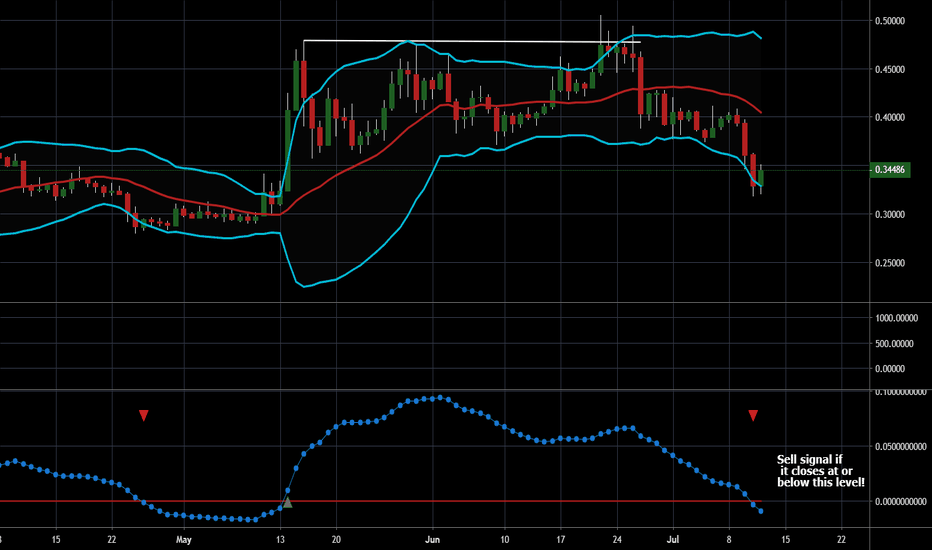Viewport: 932px width, 550px height.
Task: Select the 0.0500000000 oscillator scale label
Action: pos(900,447)
